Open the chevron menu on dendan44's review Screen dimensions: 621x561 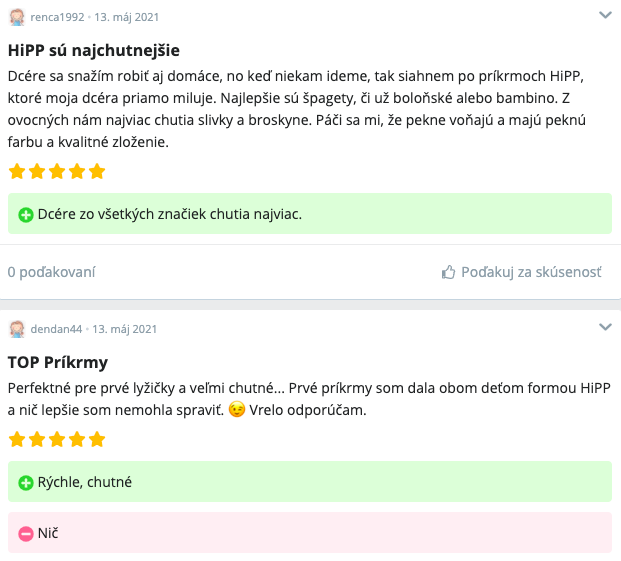[605, 327]
